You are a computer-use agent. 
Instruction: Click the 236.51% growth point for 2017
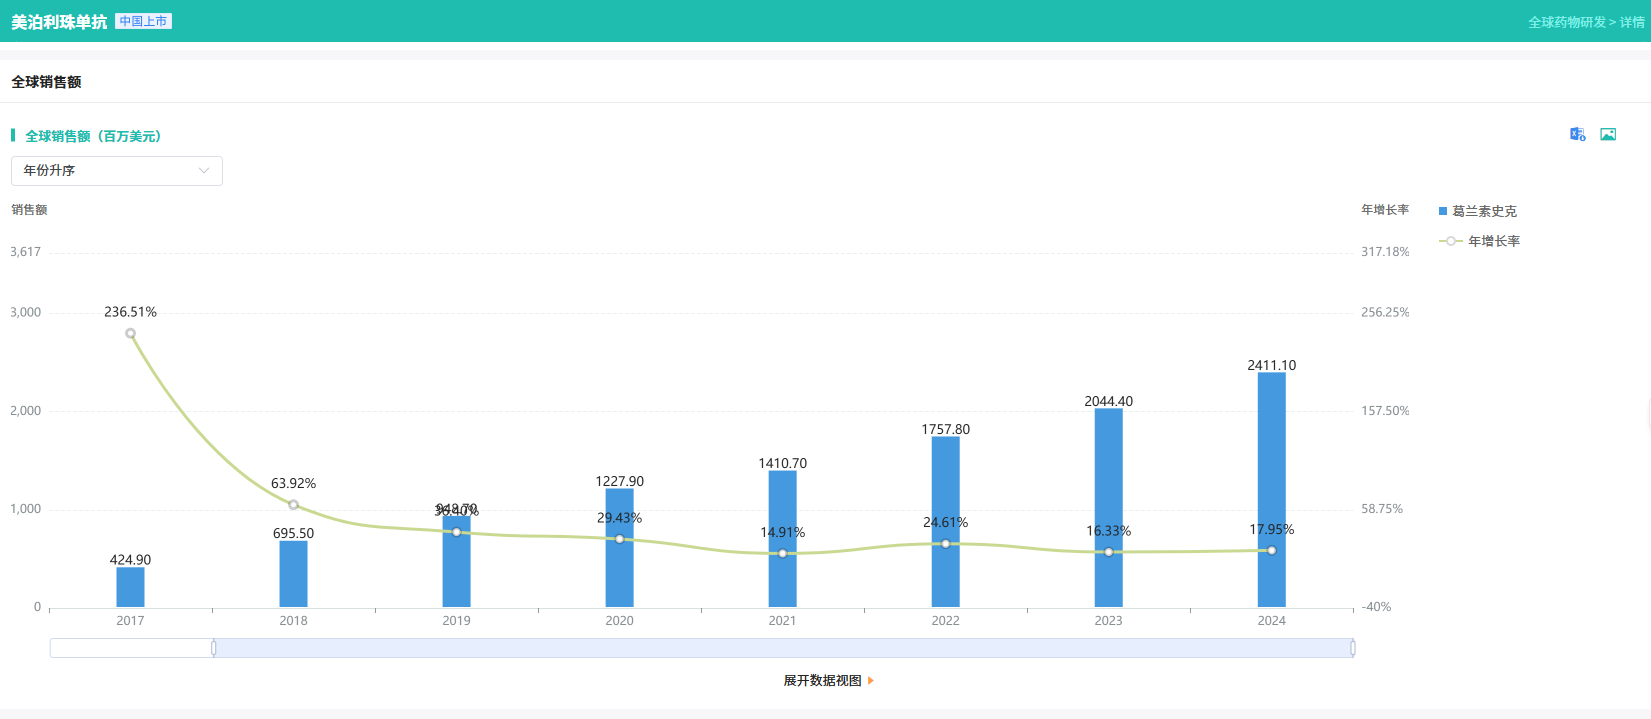coord(130,333)
